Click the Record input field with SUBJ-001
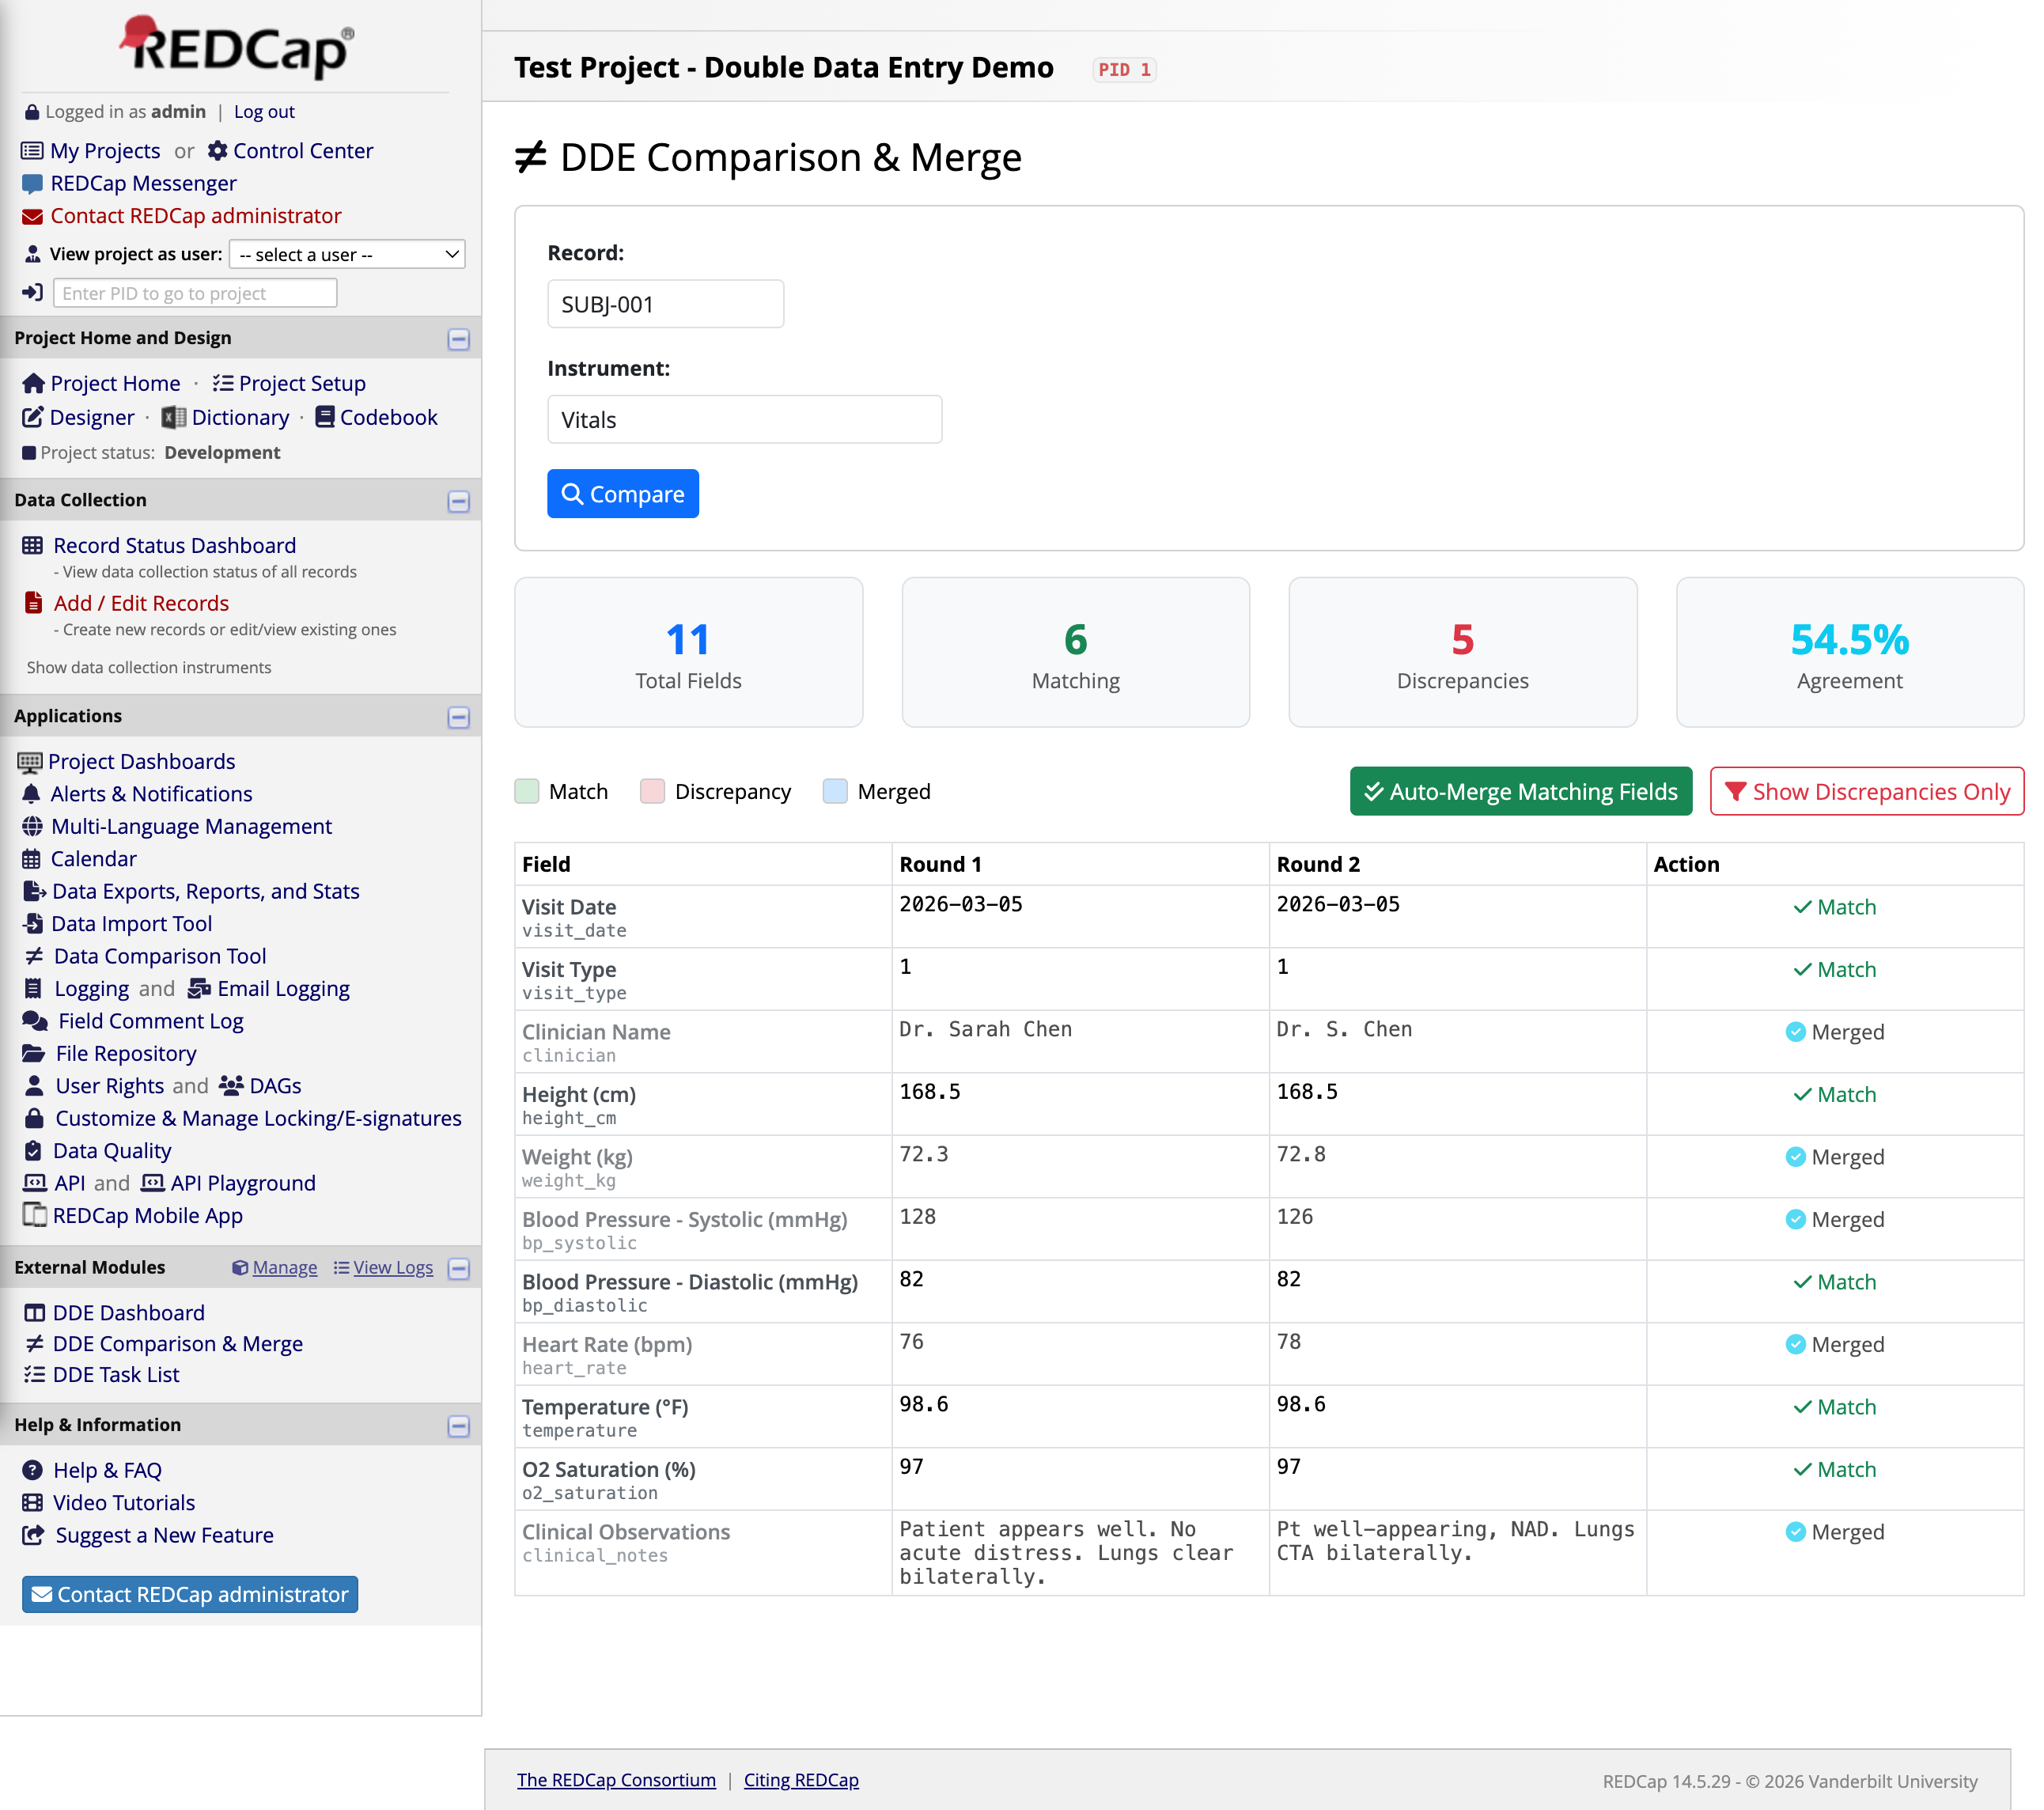 (x=665, y=304)
